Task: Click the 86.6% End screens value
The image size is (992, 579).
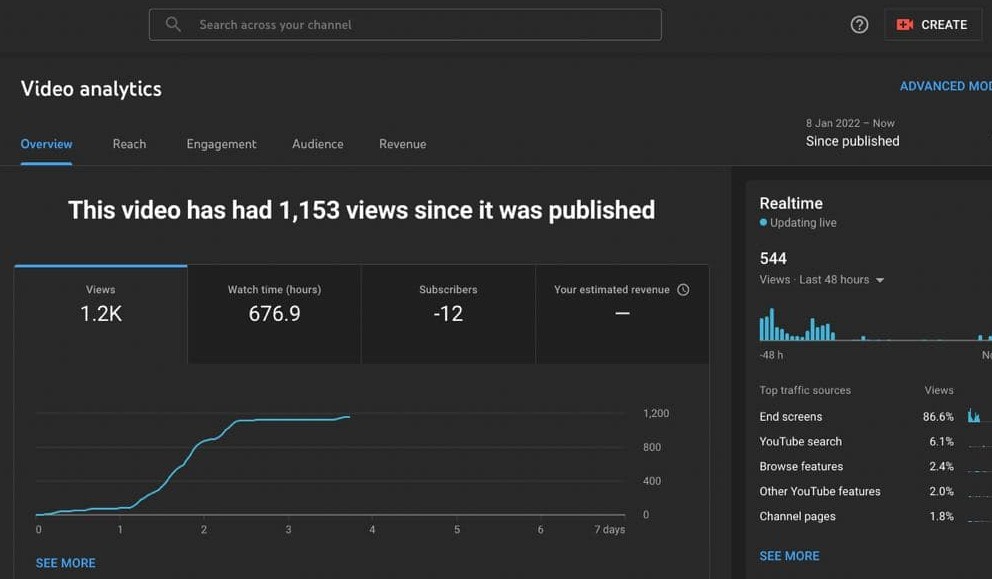Action: [938, 417]
